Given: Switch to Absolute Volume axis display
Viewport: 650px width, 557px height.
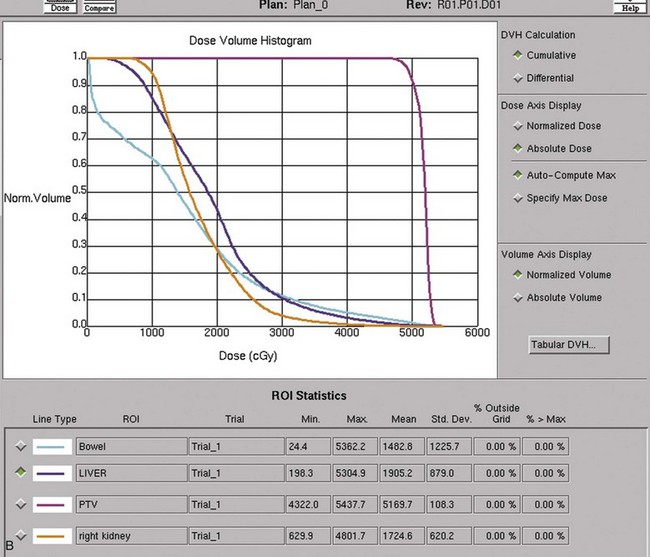Looking at the screenshot, I should (x=517, y=297).
